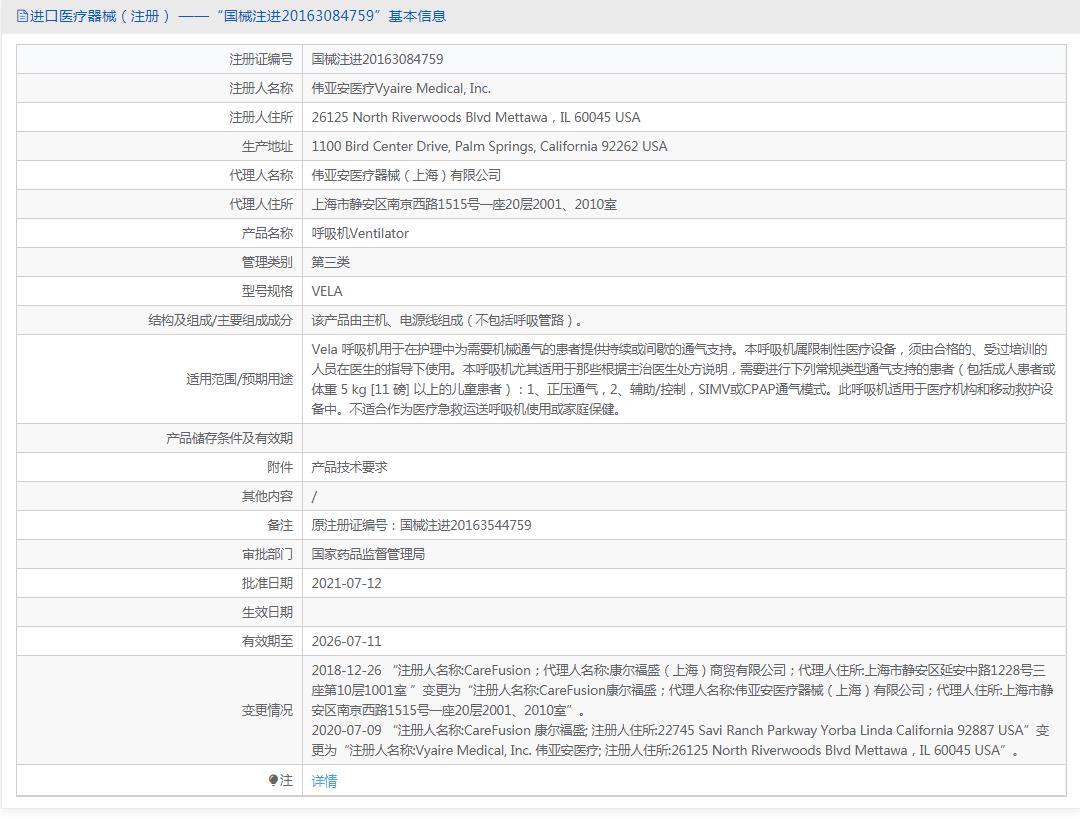
Task: Click the 2020-07-09 change record text
Action: point(681,740)
